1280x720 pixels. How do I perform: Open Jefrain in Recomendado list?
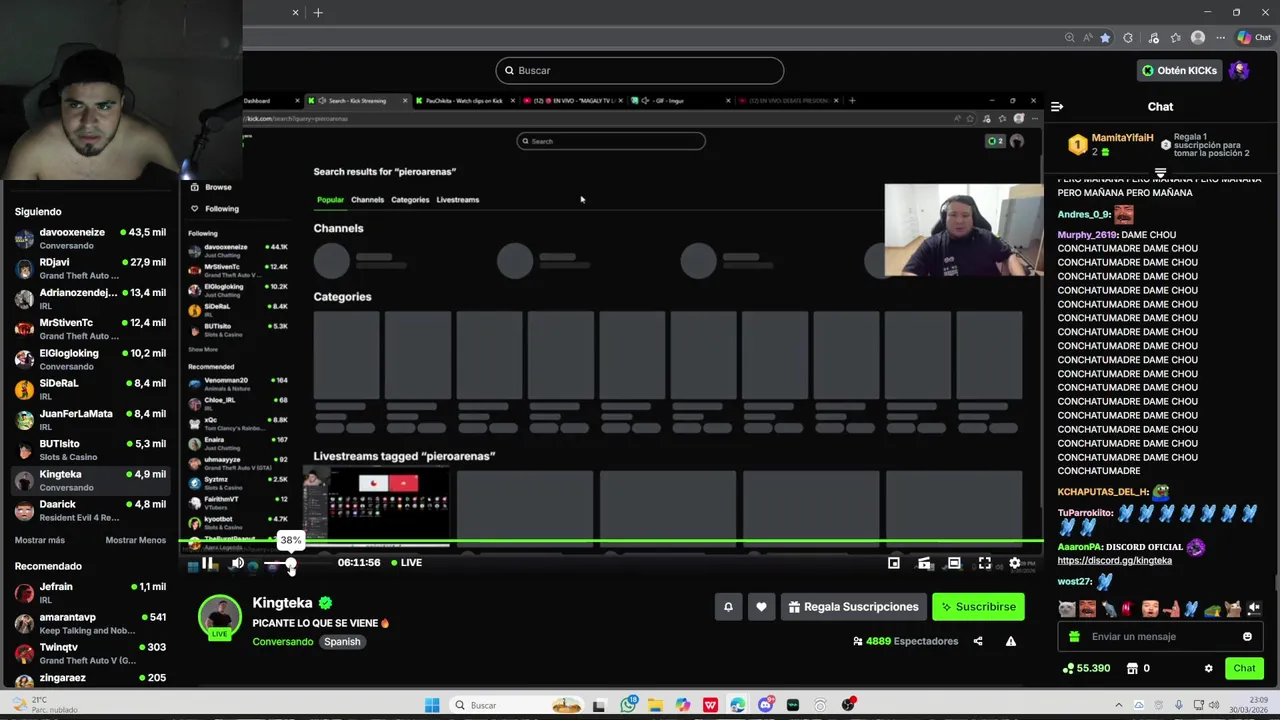coord(91,593)
